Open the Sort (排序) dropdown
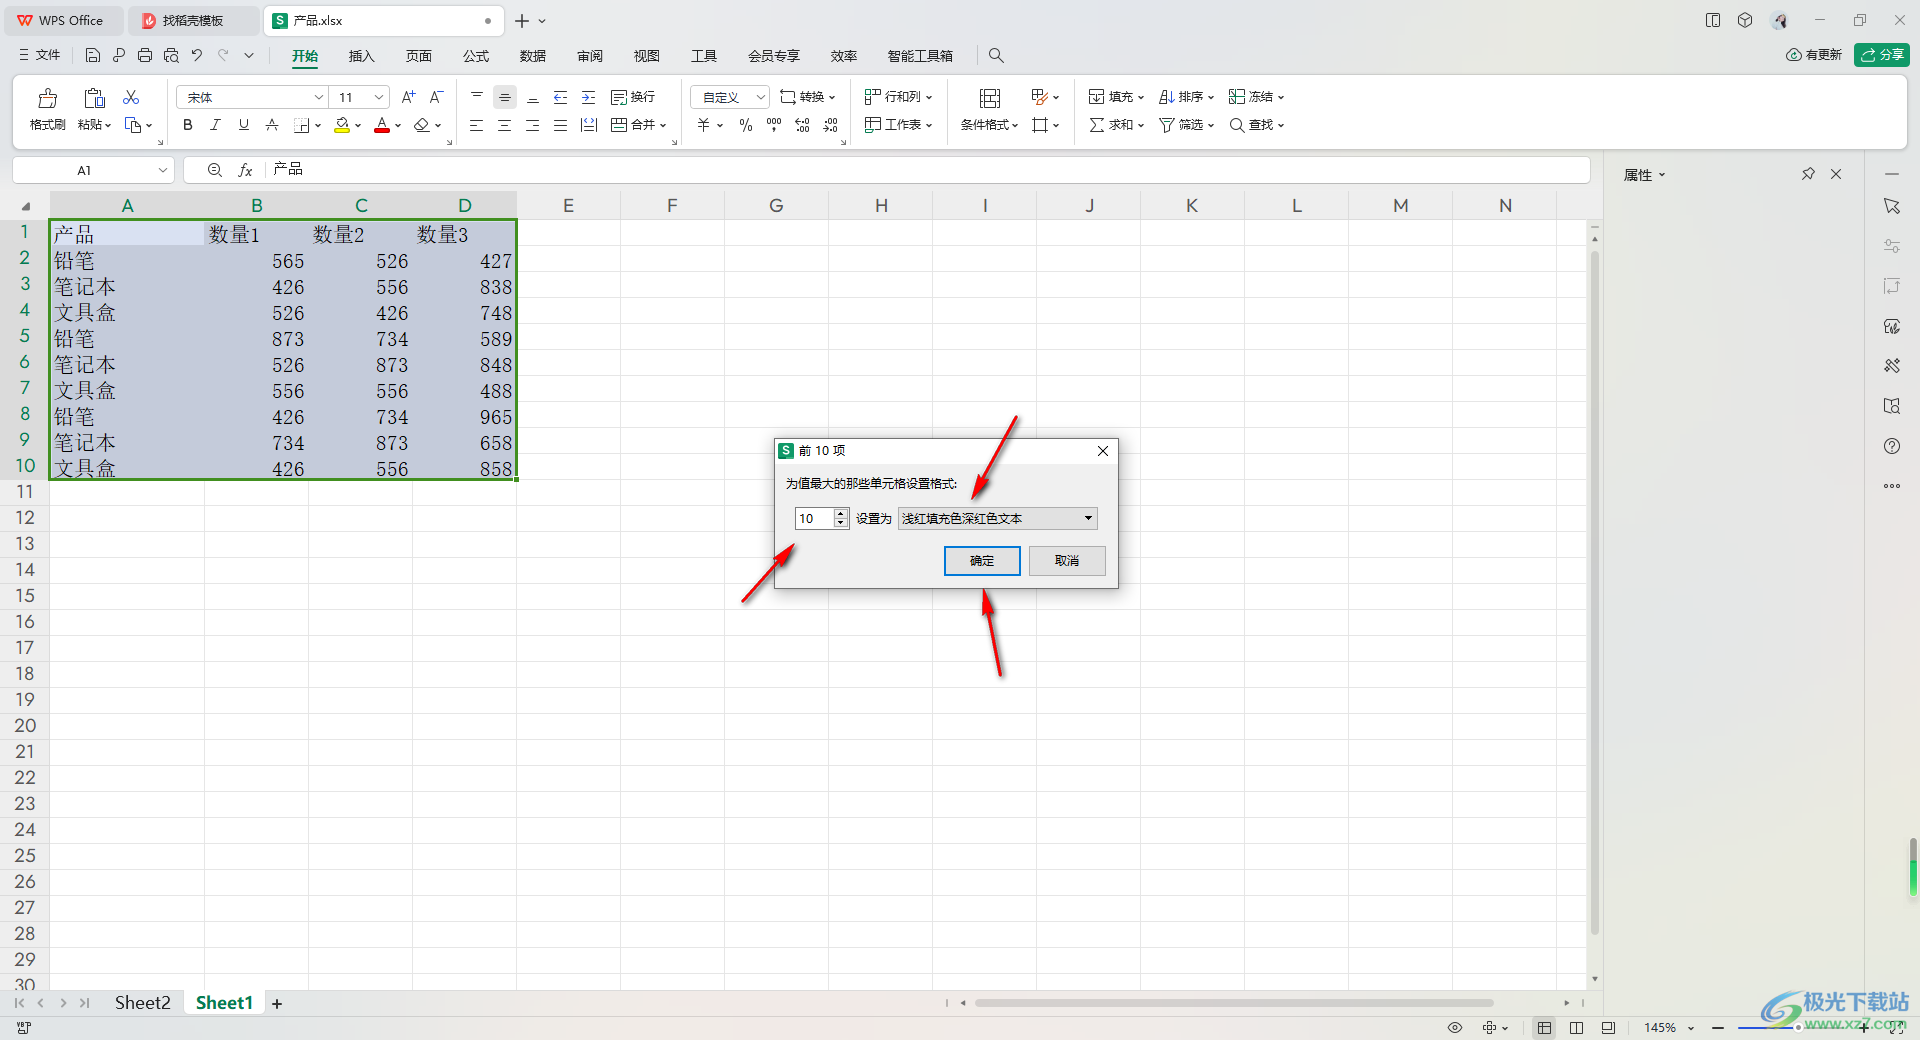Image resolution: width=1920 pixels, height=1040 pixels. coord(1186,97)
